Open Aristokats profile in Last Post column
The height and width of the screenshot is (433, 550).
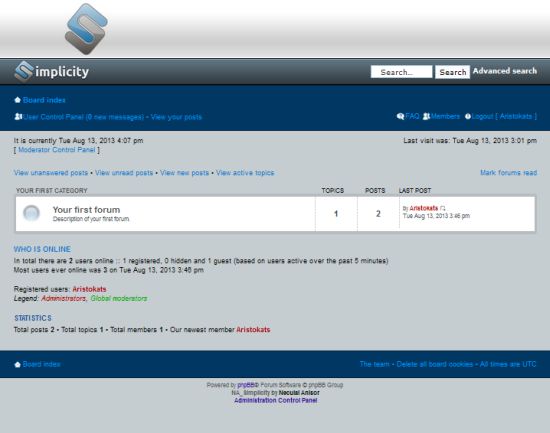424,208
